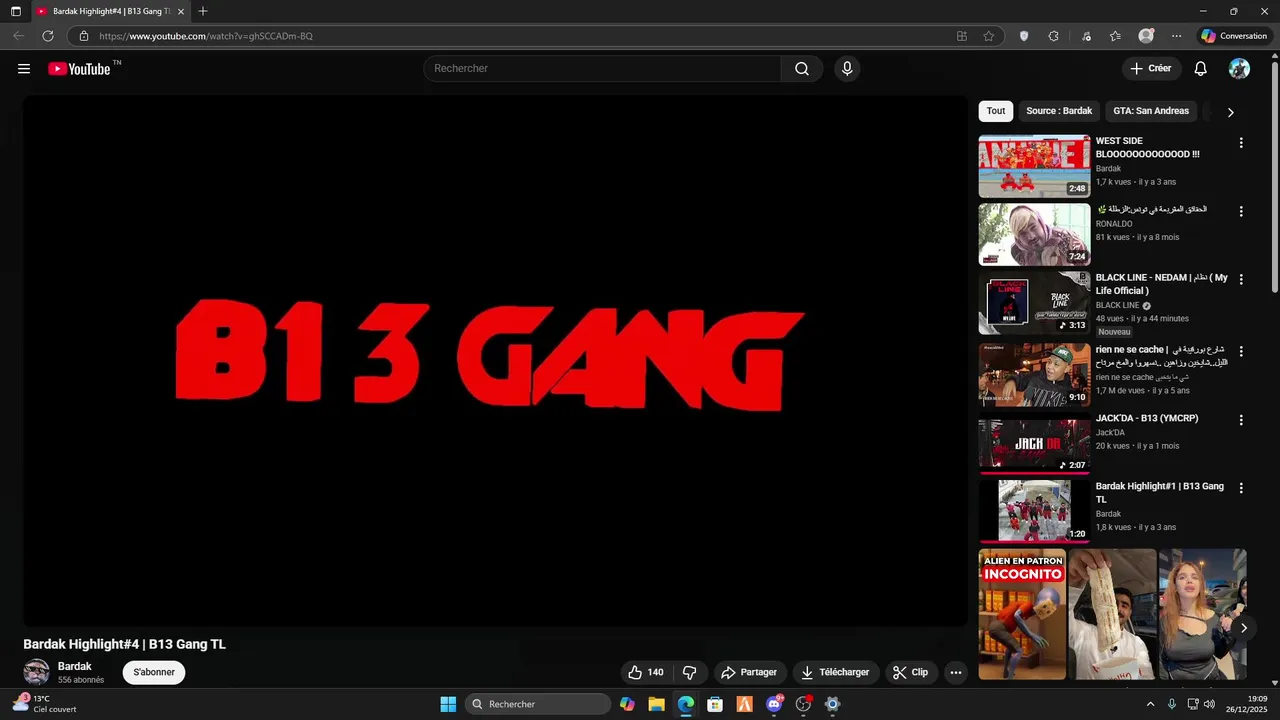Viewport: 1280px width, 720px height.
Task: Click the Télécharger download button
Action: [x=835, y=672]
